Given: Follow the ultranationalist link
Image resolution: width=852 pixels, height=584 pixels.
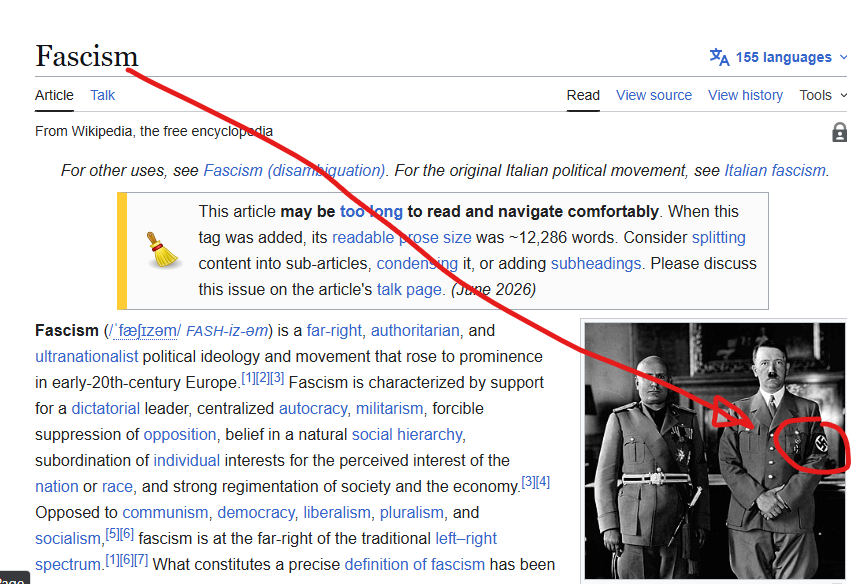Looking at the screenshot, I should click(x=86, y=356).
